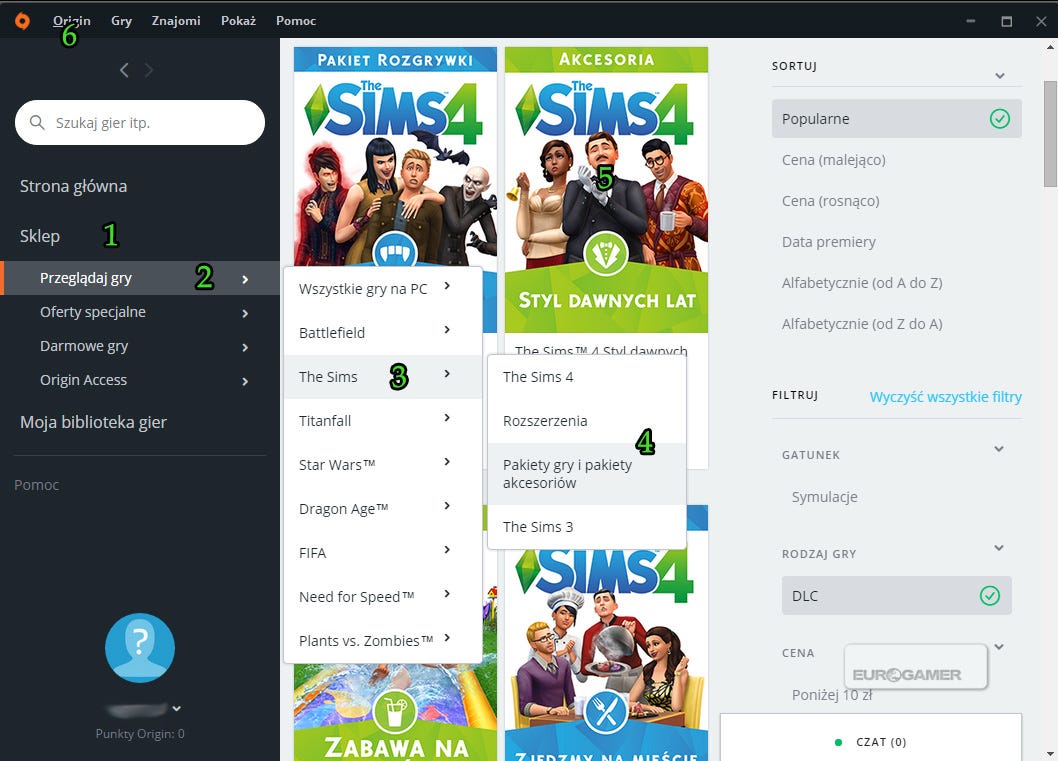Viewport: 1058px width, 761px height.
Task: Select The Sims 3 submenu entry
Action: (586, 527)
